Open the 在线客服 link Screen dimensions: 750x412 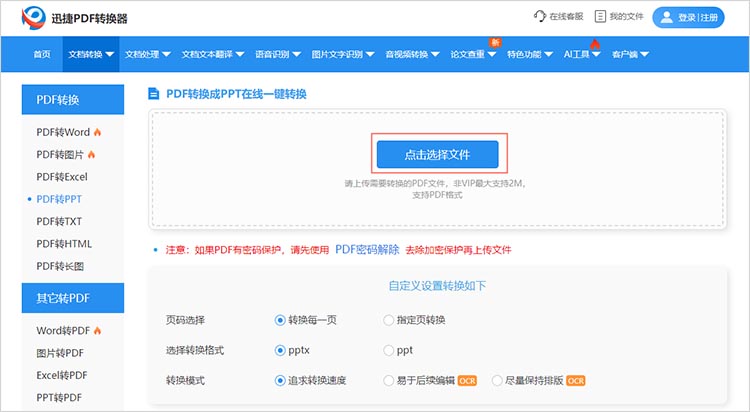pyautogui.click(x=566, y=16)
